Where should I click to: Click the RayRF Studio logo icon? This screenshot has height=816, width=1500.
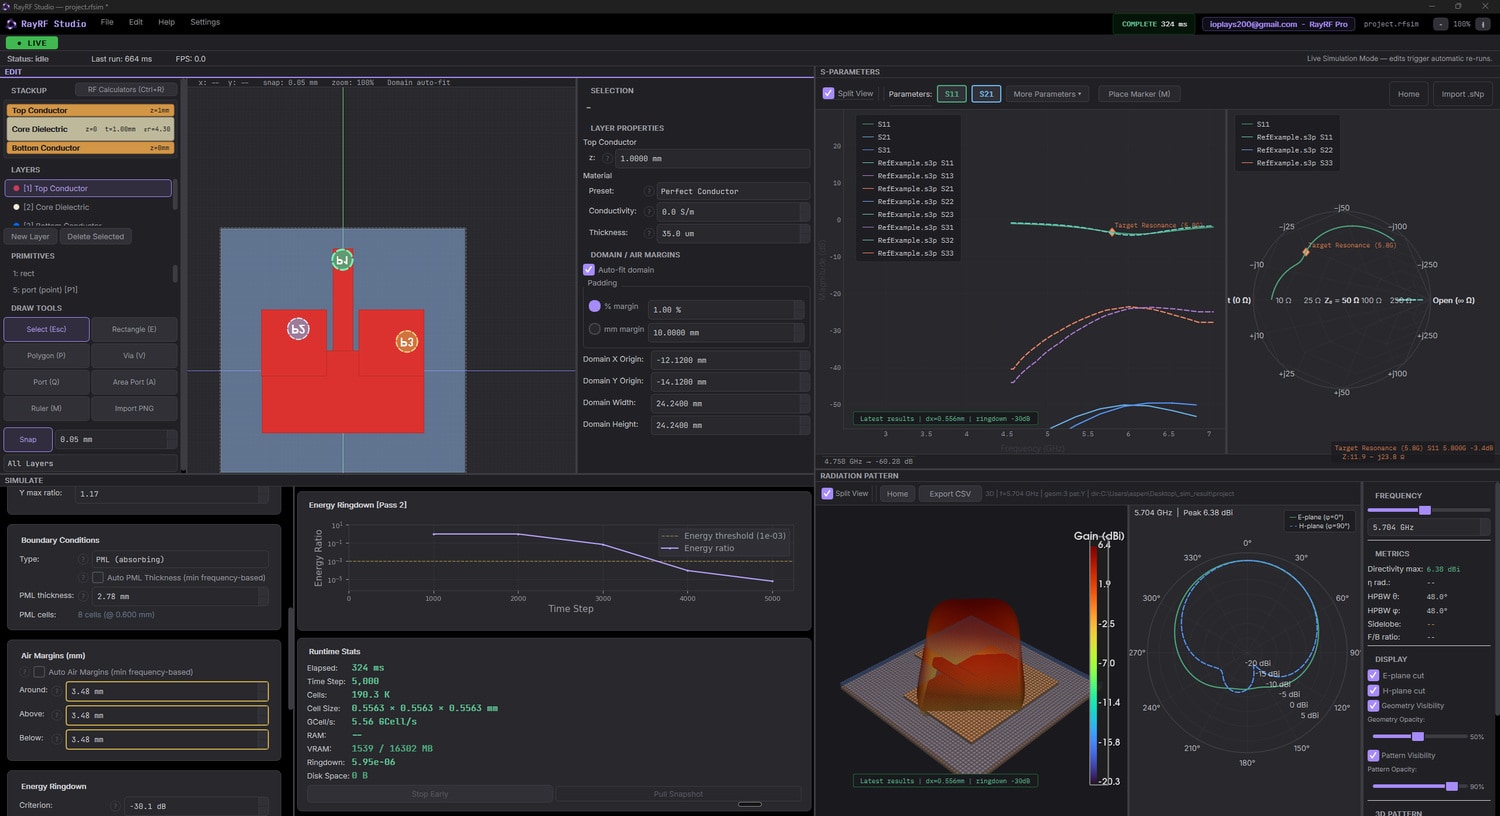click(x=12, y=24)
